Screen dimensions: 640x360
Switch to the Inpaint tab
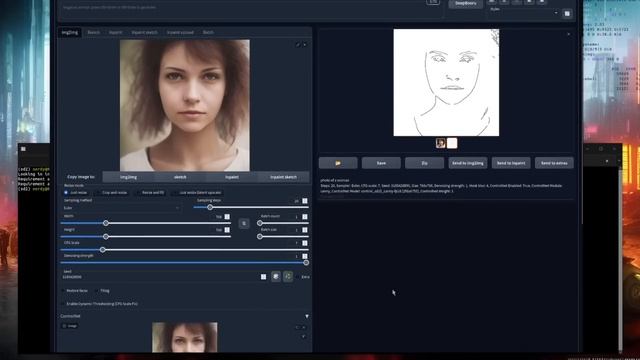[x=116, y=32]
